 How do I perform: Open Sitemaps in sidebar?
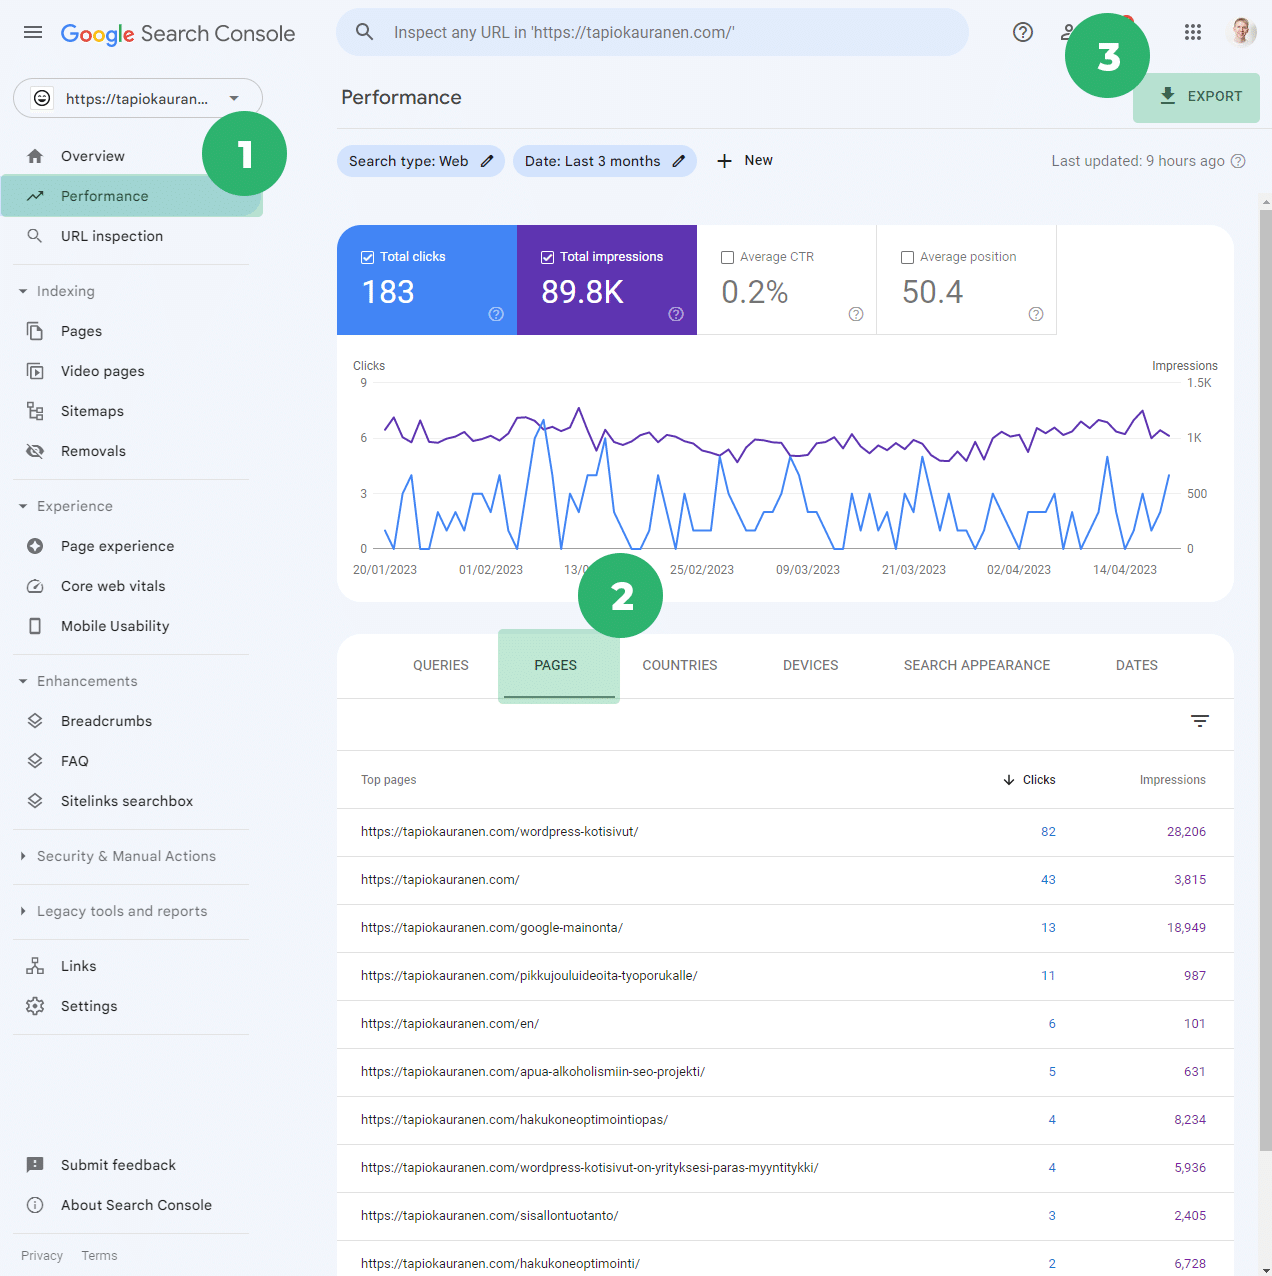132,411
